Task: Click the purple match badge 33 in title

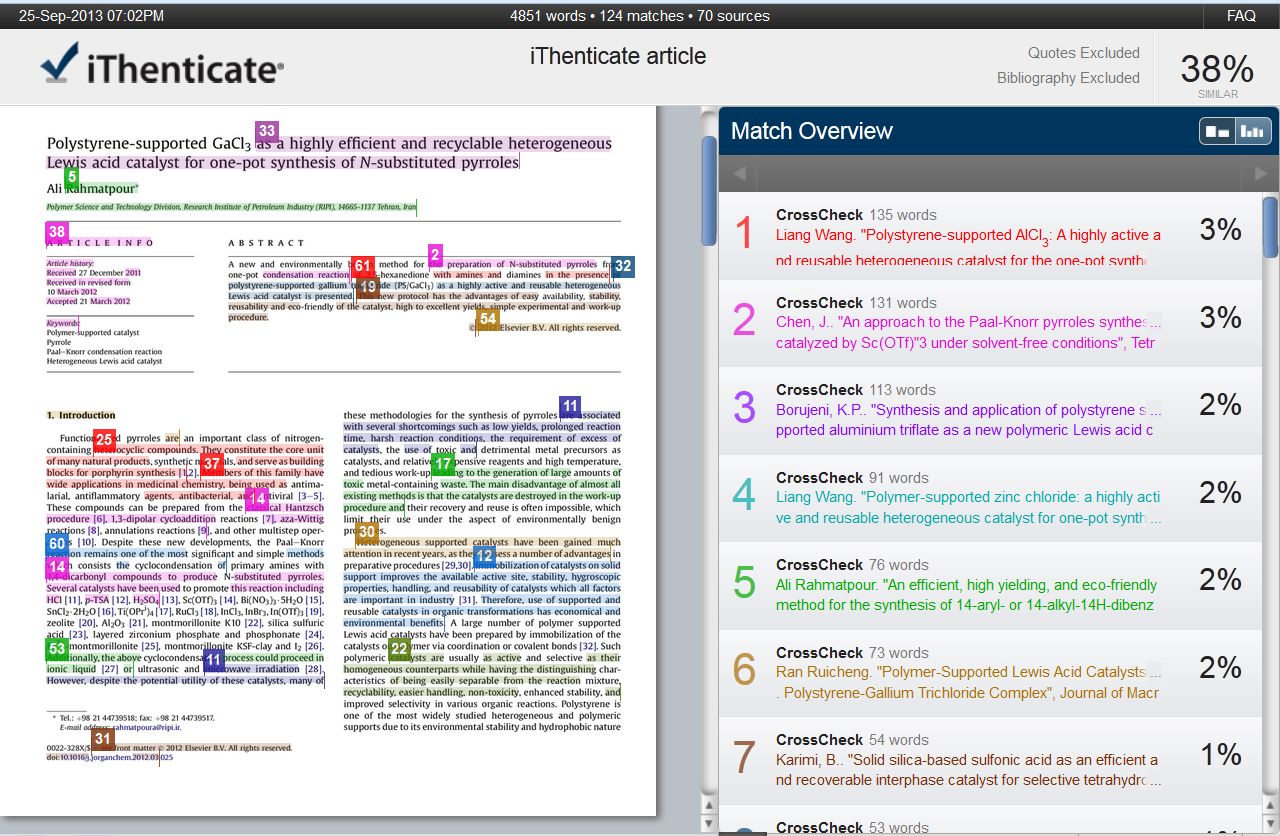Action: click(x=267, y=131)
